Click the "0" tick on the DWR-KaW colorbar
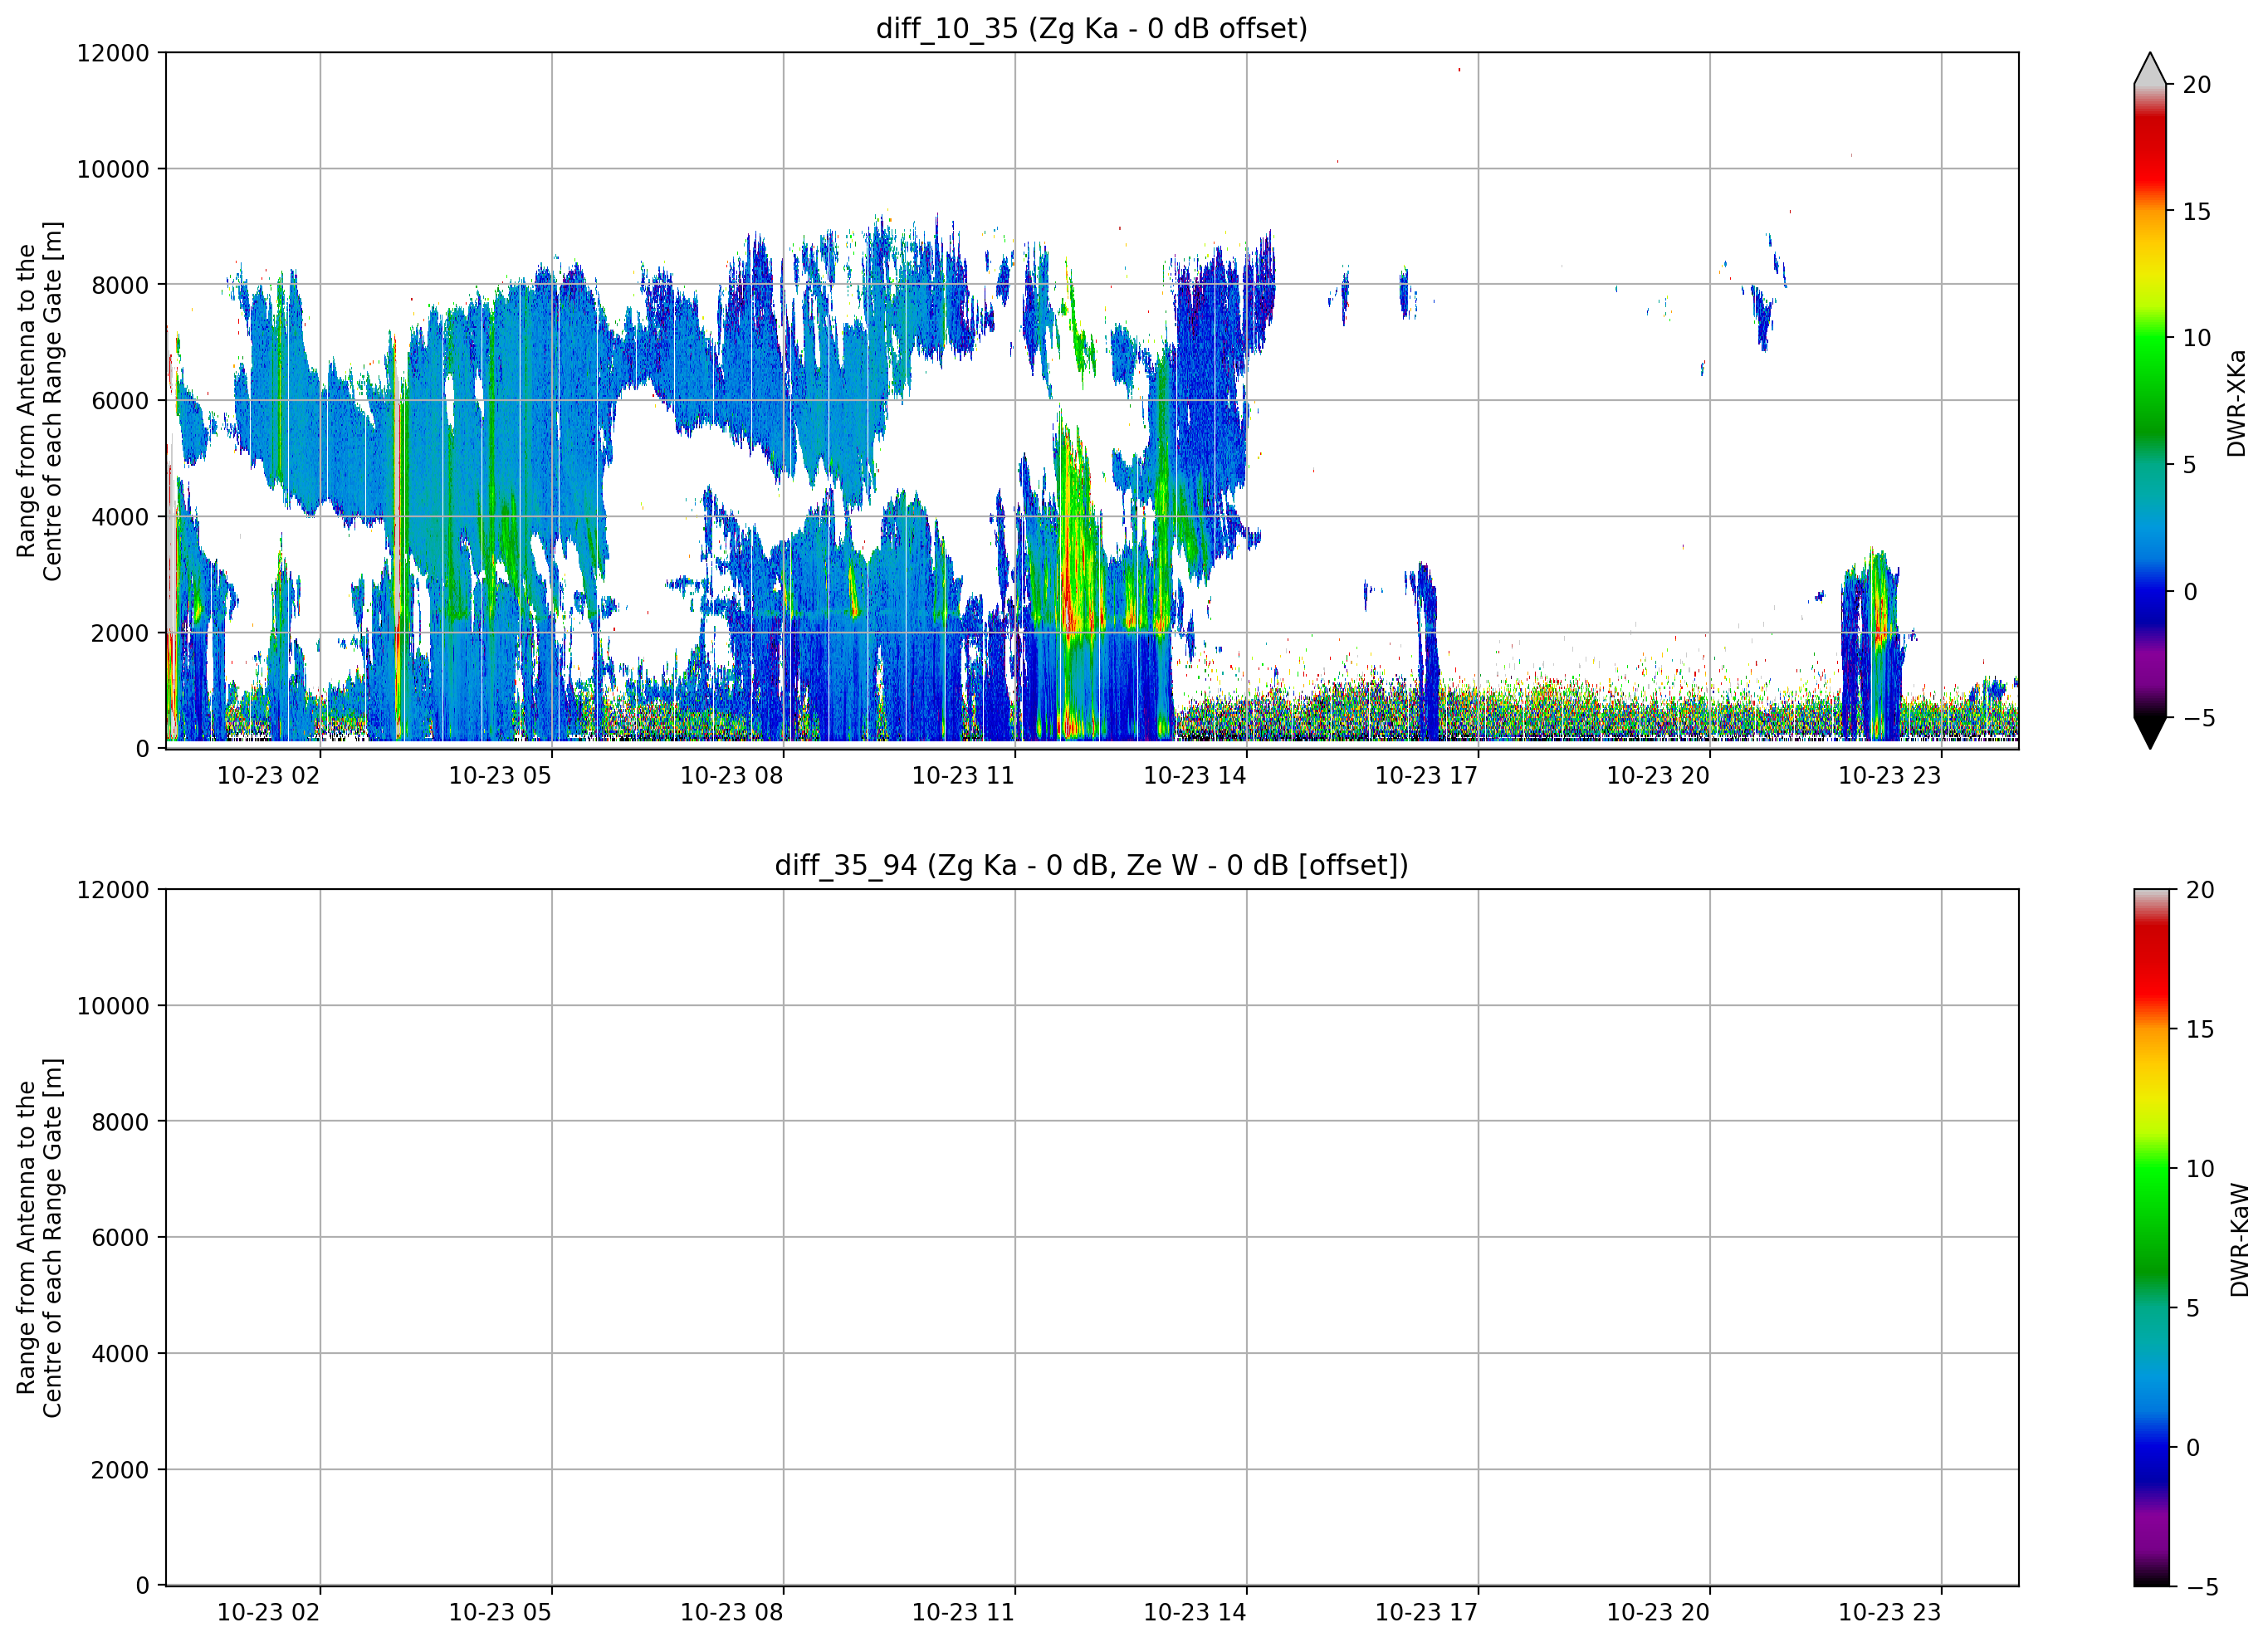Viewport: 2268px width, 1642px height. point(2193,1447)
